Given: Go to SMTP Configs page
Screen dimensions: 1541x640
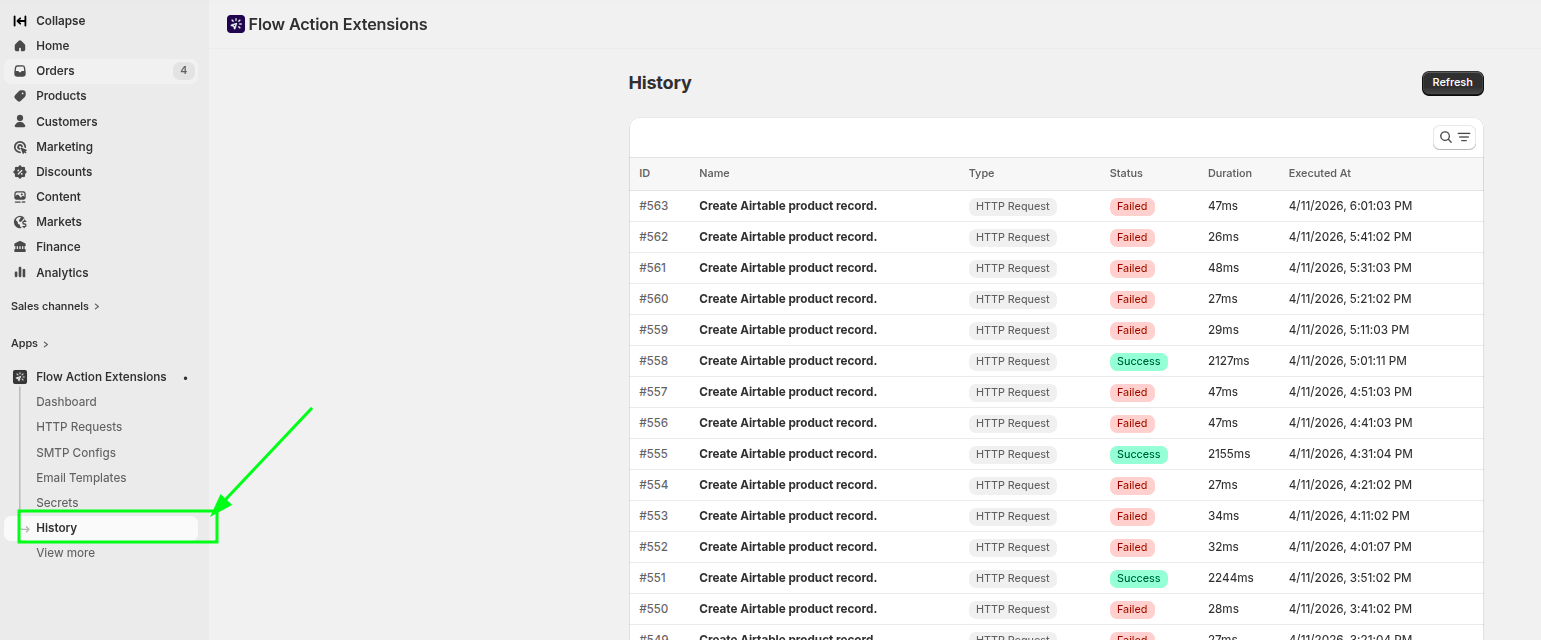Looking at the screenshot, I should [x=76, y=453].
